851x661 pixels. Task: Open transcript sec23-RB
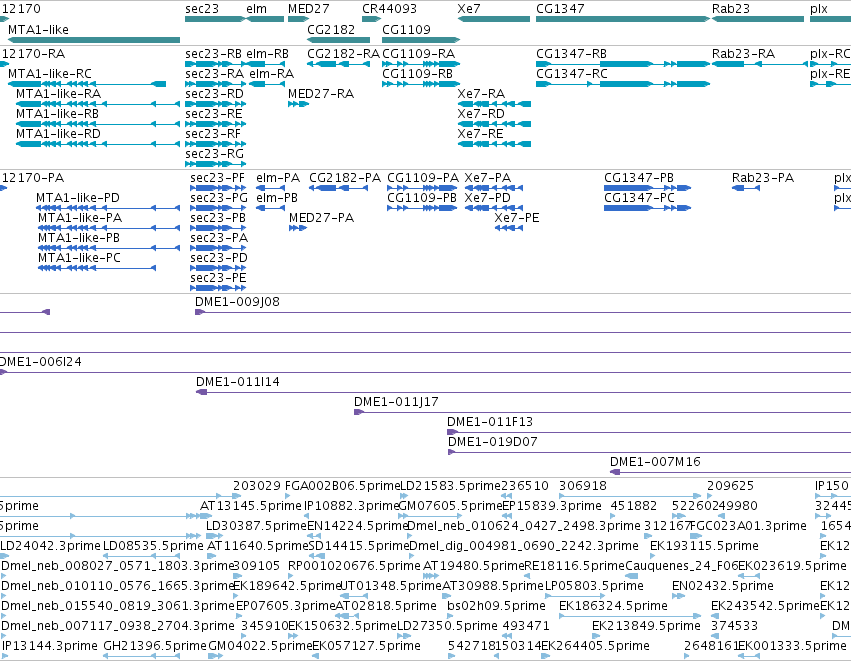[213, 54]
